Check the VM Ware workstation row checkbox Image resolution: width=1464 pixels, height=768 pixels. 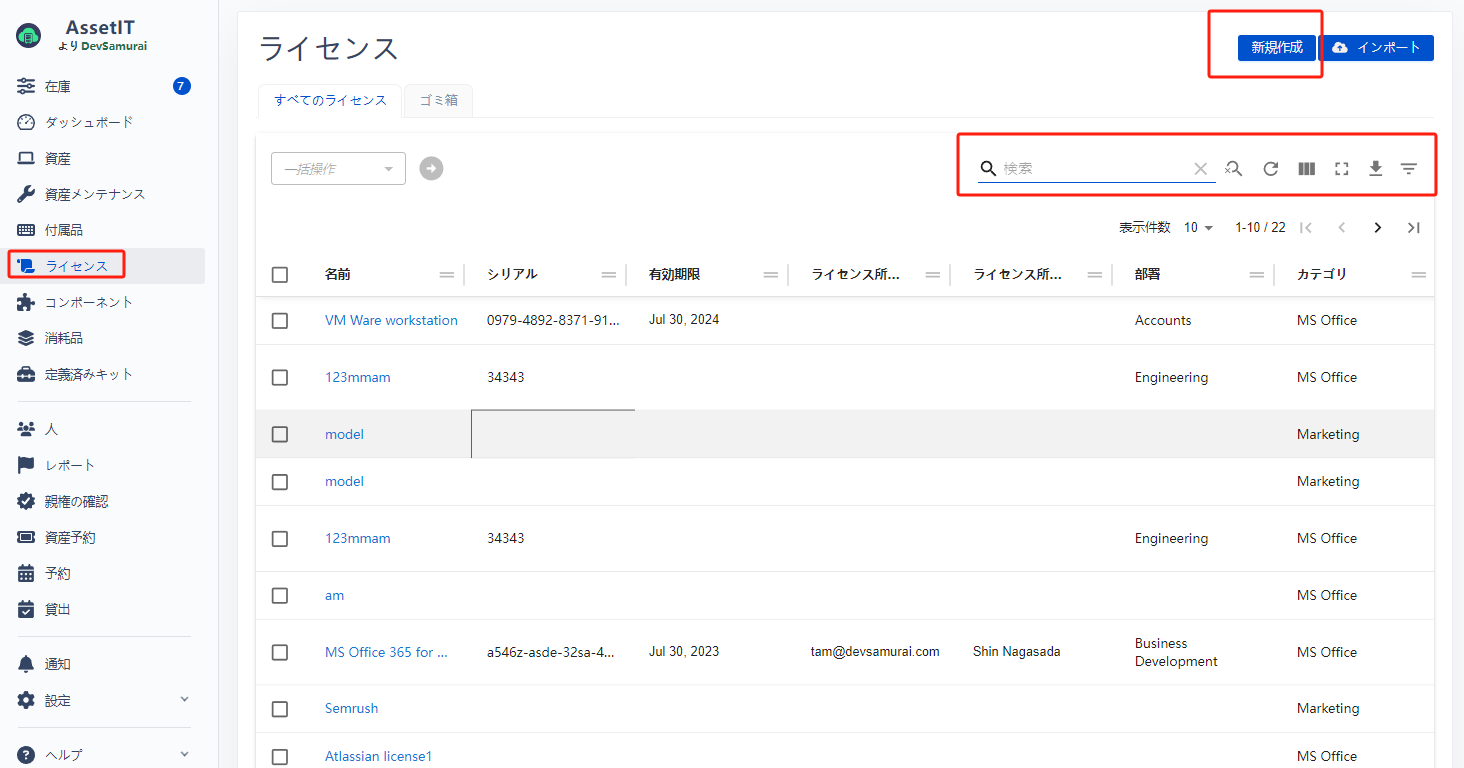[280, 321]
